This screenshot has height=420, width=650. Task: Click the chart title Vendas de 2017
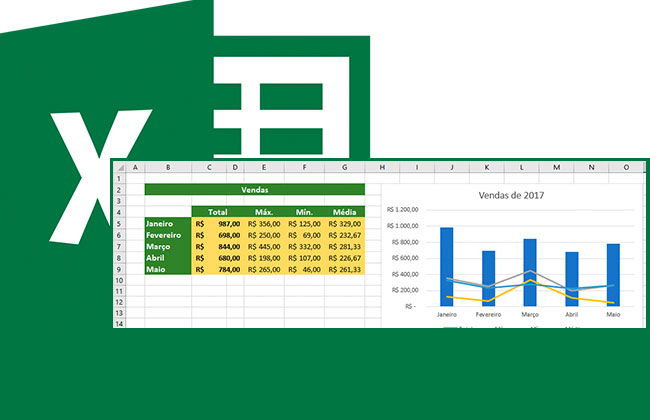tap(511, 195)
